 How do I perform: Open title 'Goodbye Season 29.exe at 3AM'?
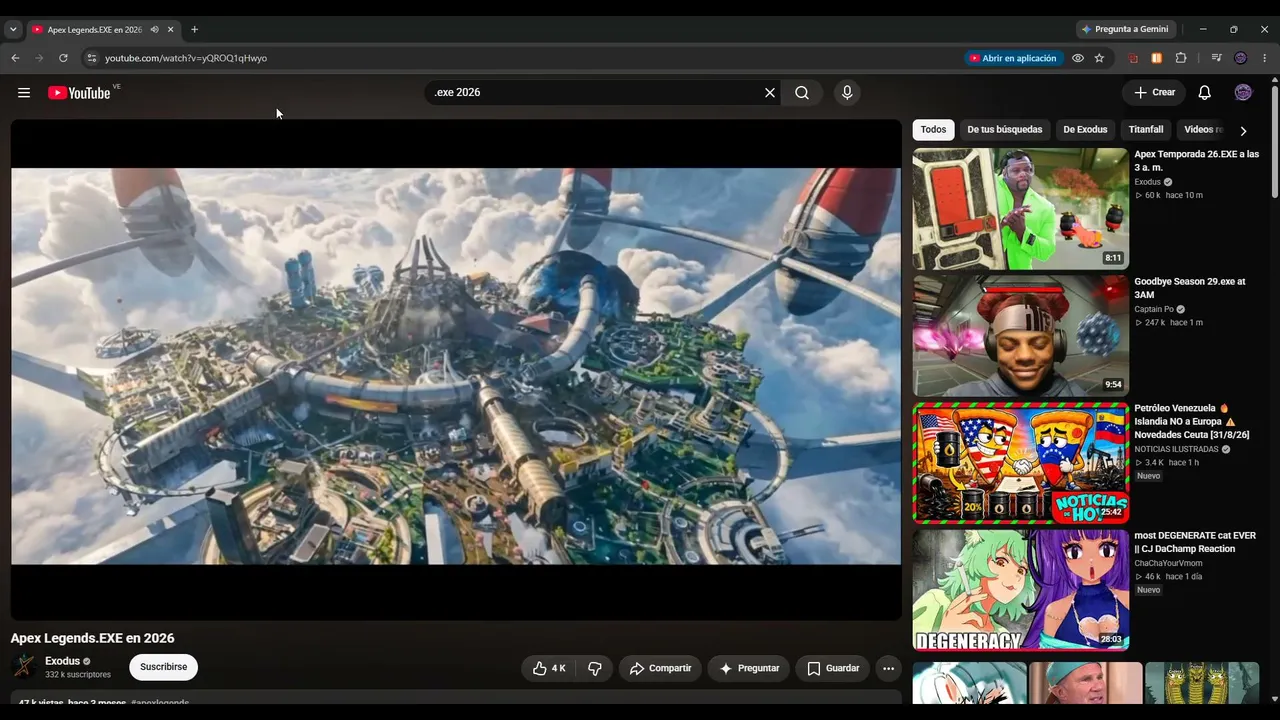tap(1190, 288)
